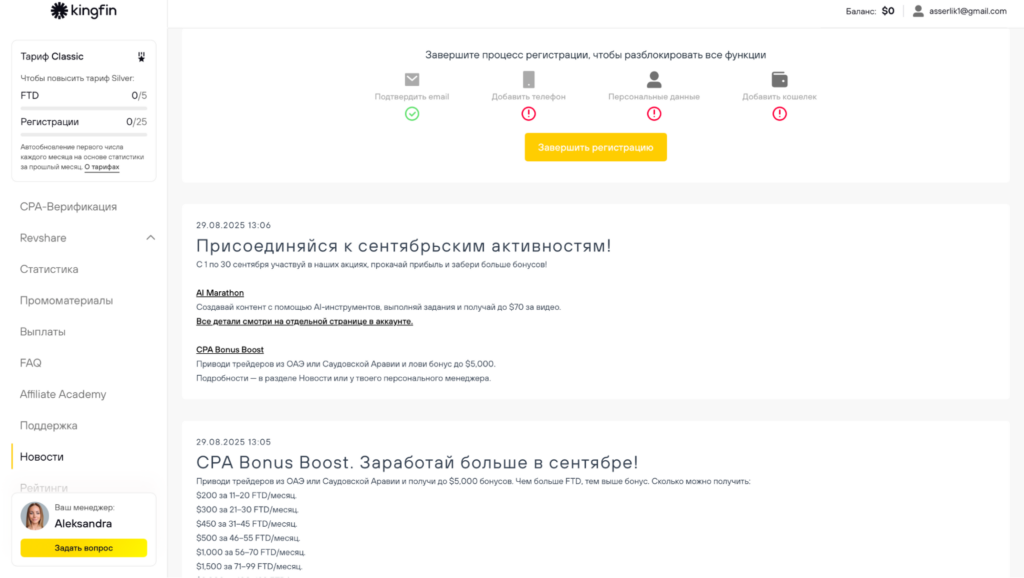
Task: Click the date 29.08.2025 13:05
Action: point(233,442)
